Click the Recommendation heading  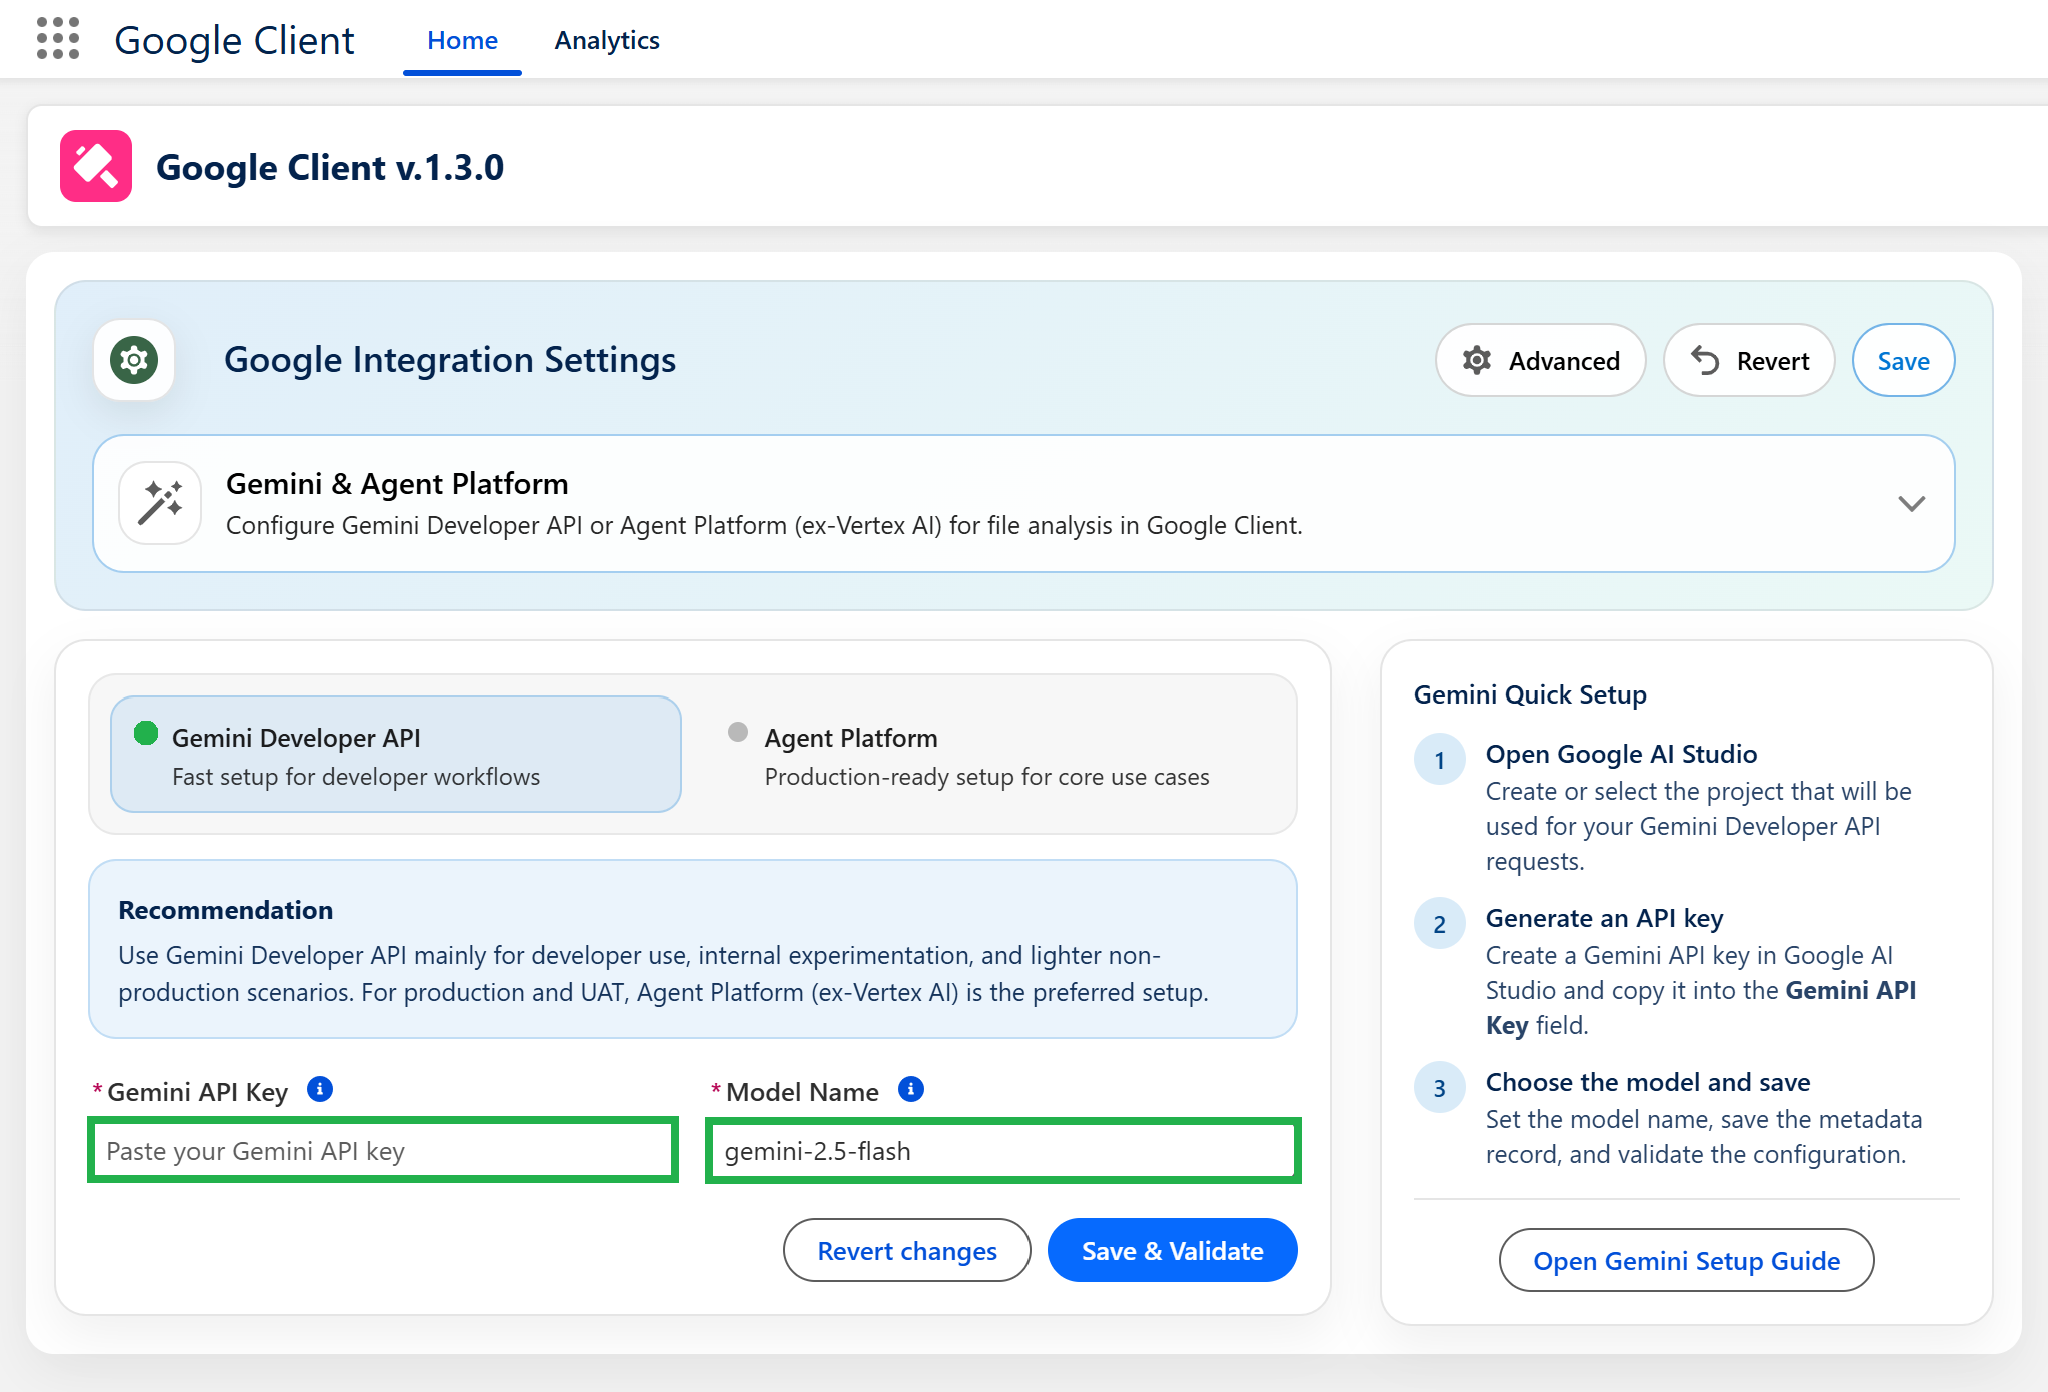(x=226, y=910)
